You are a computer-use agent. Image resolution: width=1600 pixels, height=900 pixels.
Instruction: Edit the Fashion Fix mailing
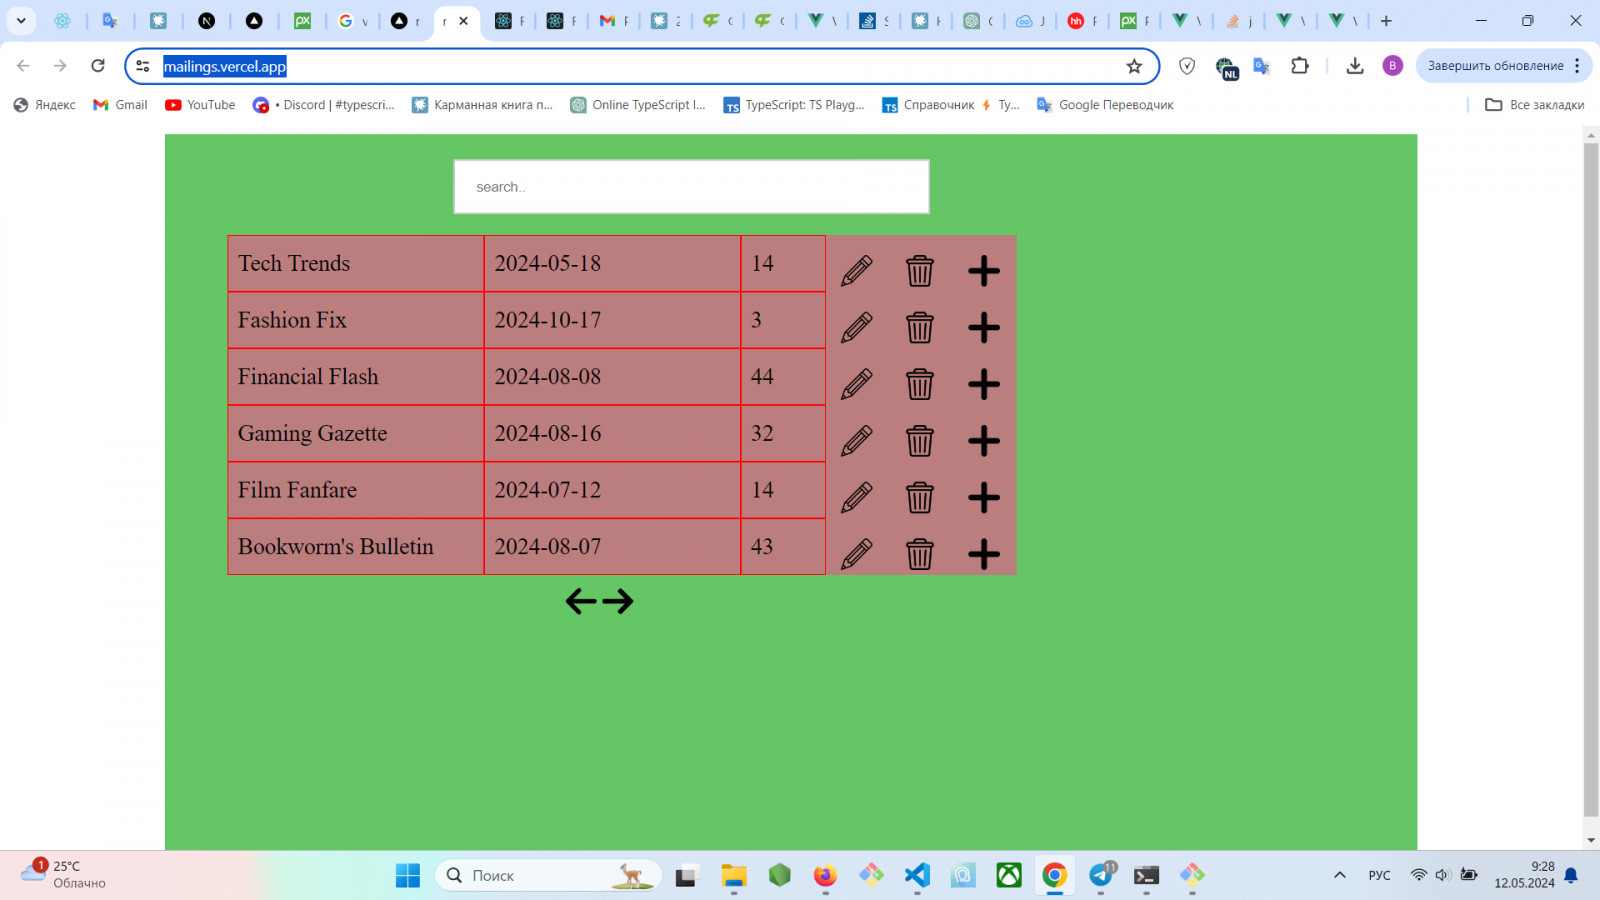[857, 327]
